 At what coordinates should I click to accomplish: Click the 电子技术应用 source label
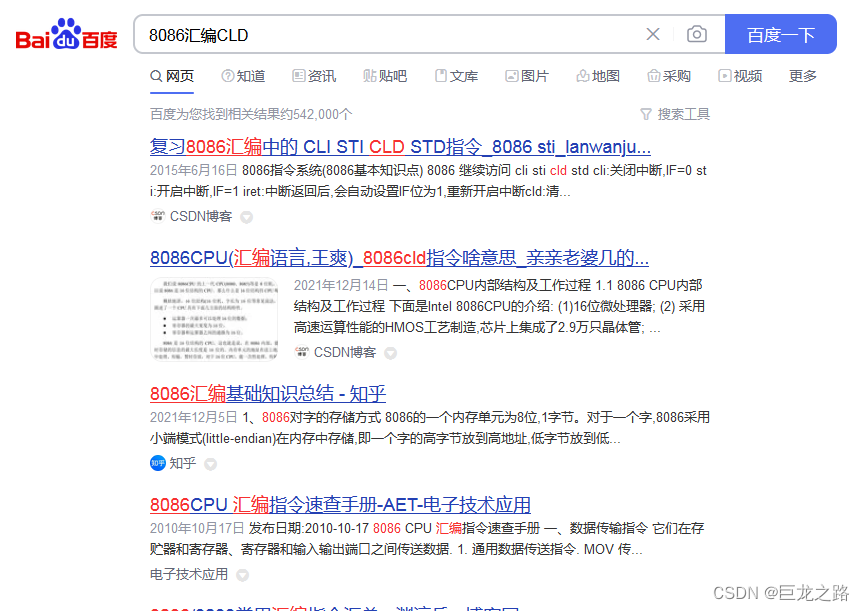point(189,575)
